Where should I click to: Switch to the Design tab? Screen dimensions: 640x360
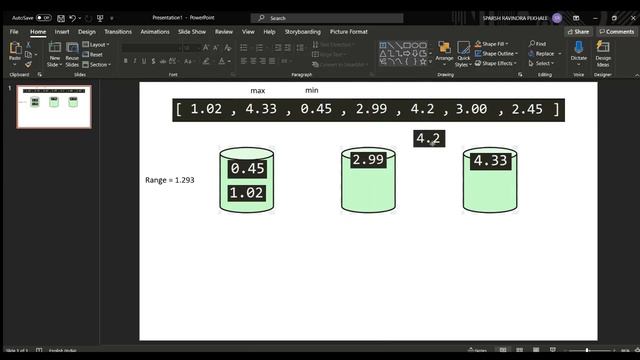tap(87, 31)
